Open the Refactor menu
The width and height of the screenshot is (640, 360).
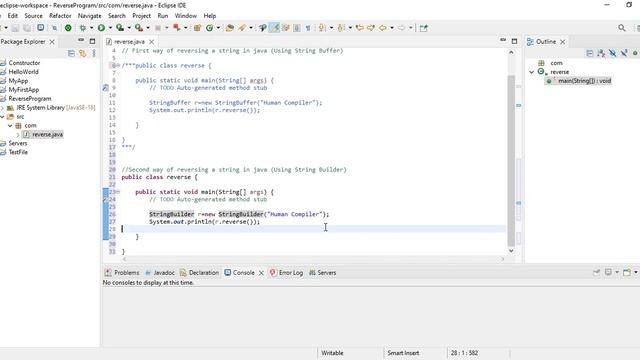tap(60, 16)
